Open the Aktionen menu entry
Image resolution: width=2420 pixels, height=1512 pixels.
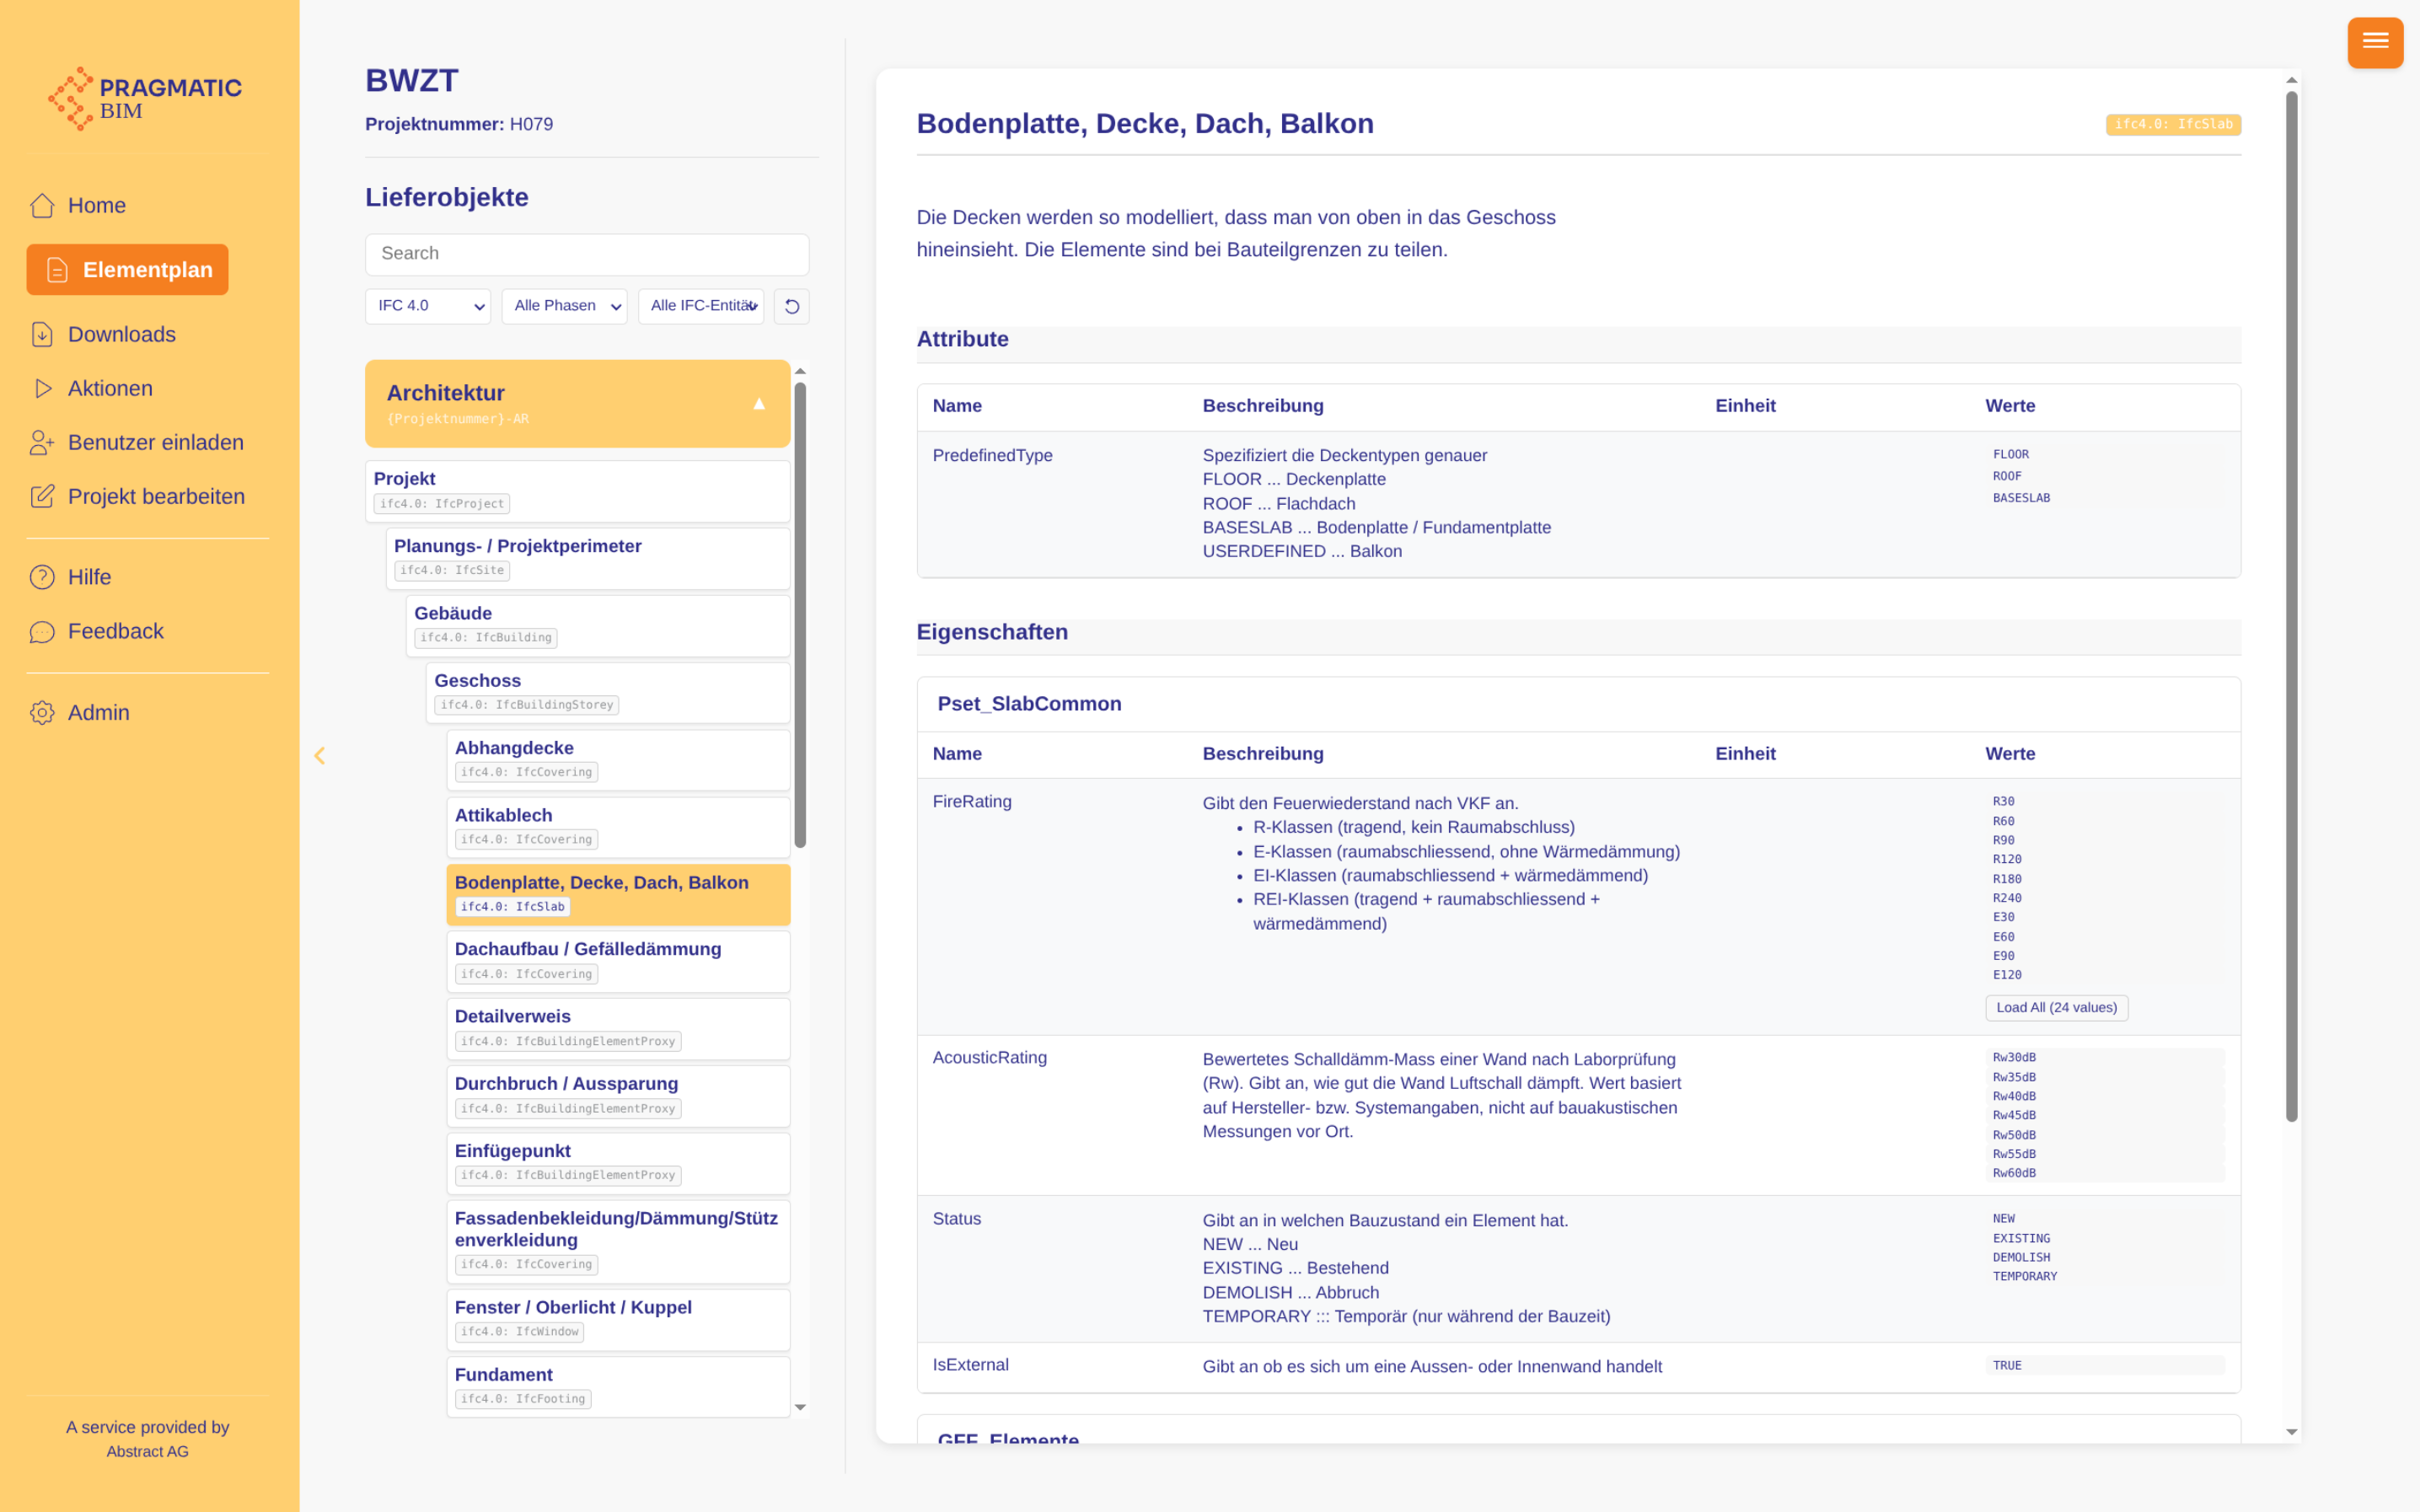click(x=110, y=388)
